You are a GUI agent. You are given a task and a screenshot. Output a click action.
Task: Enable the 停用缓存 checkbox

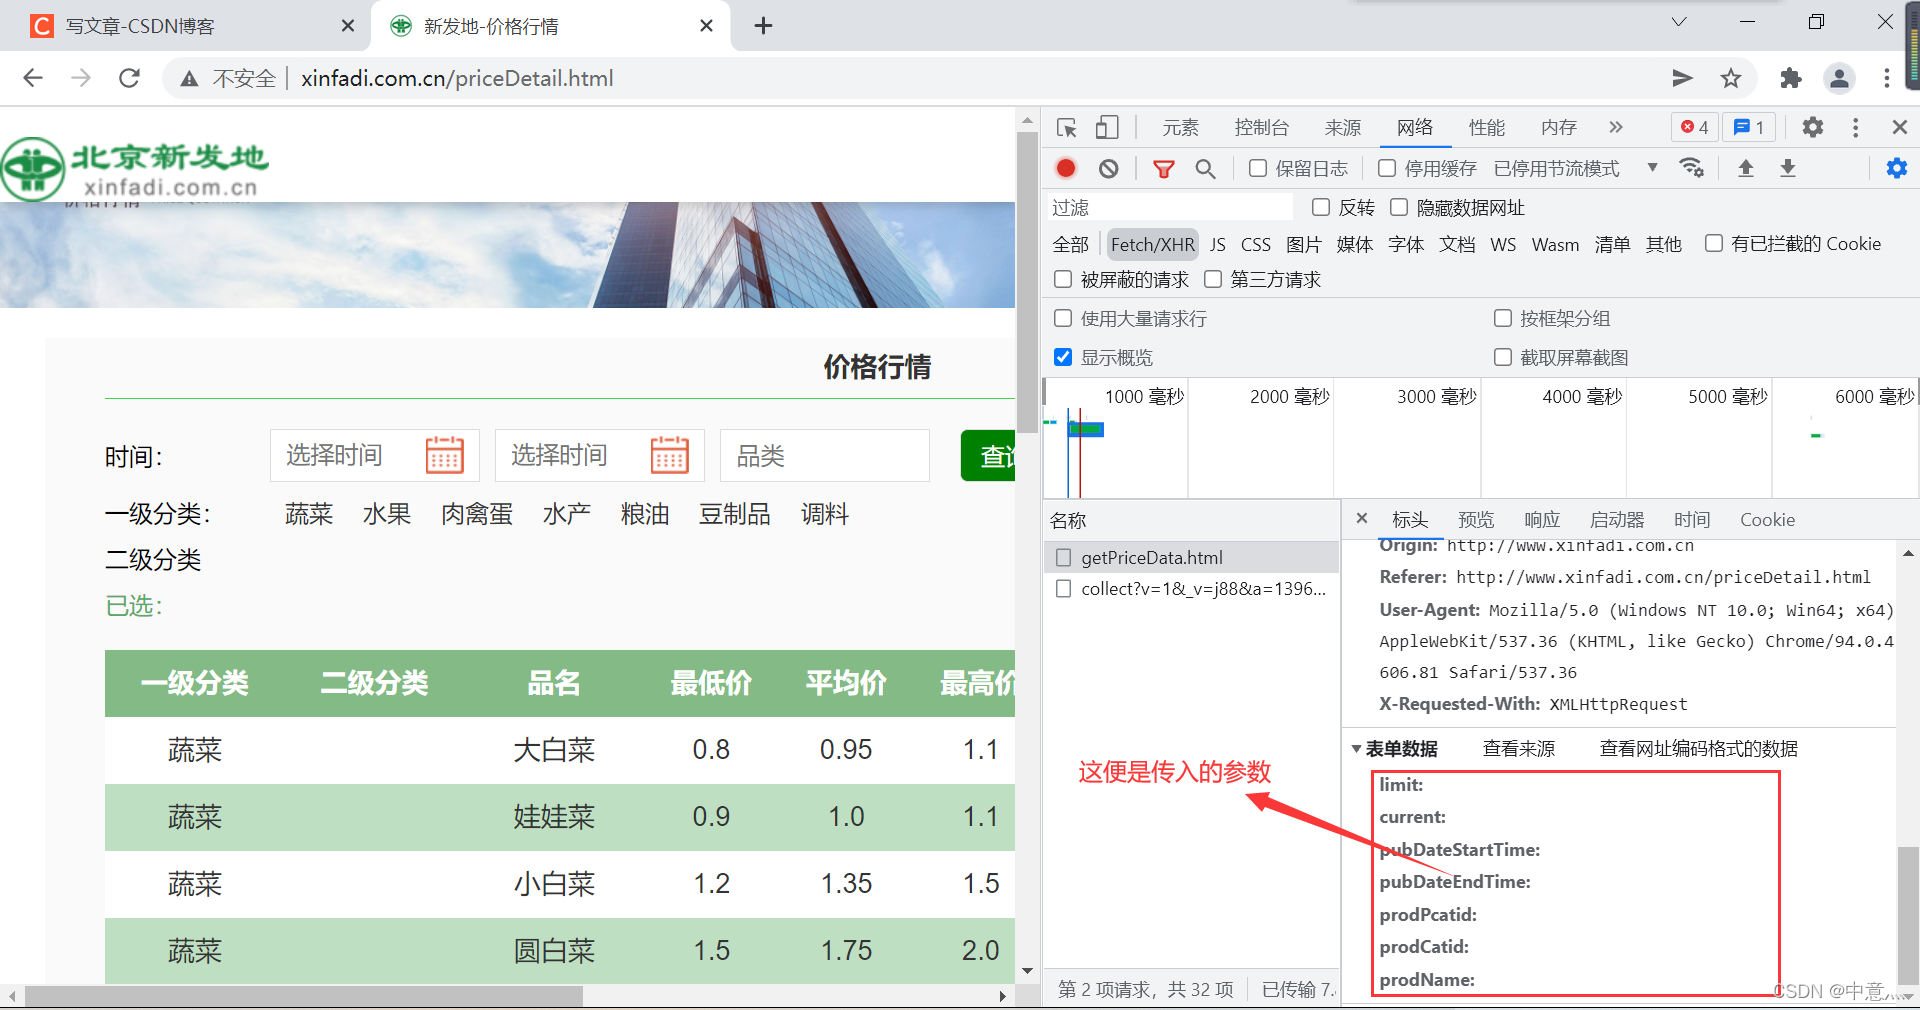(1387, 168)
